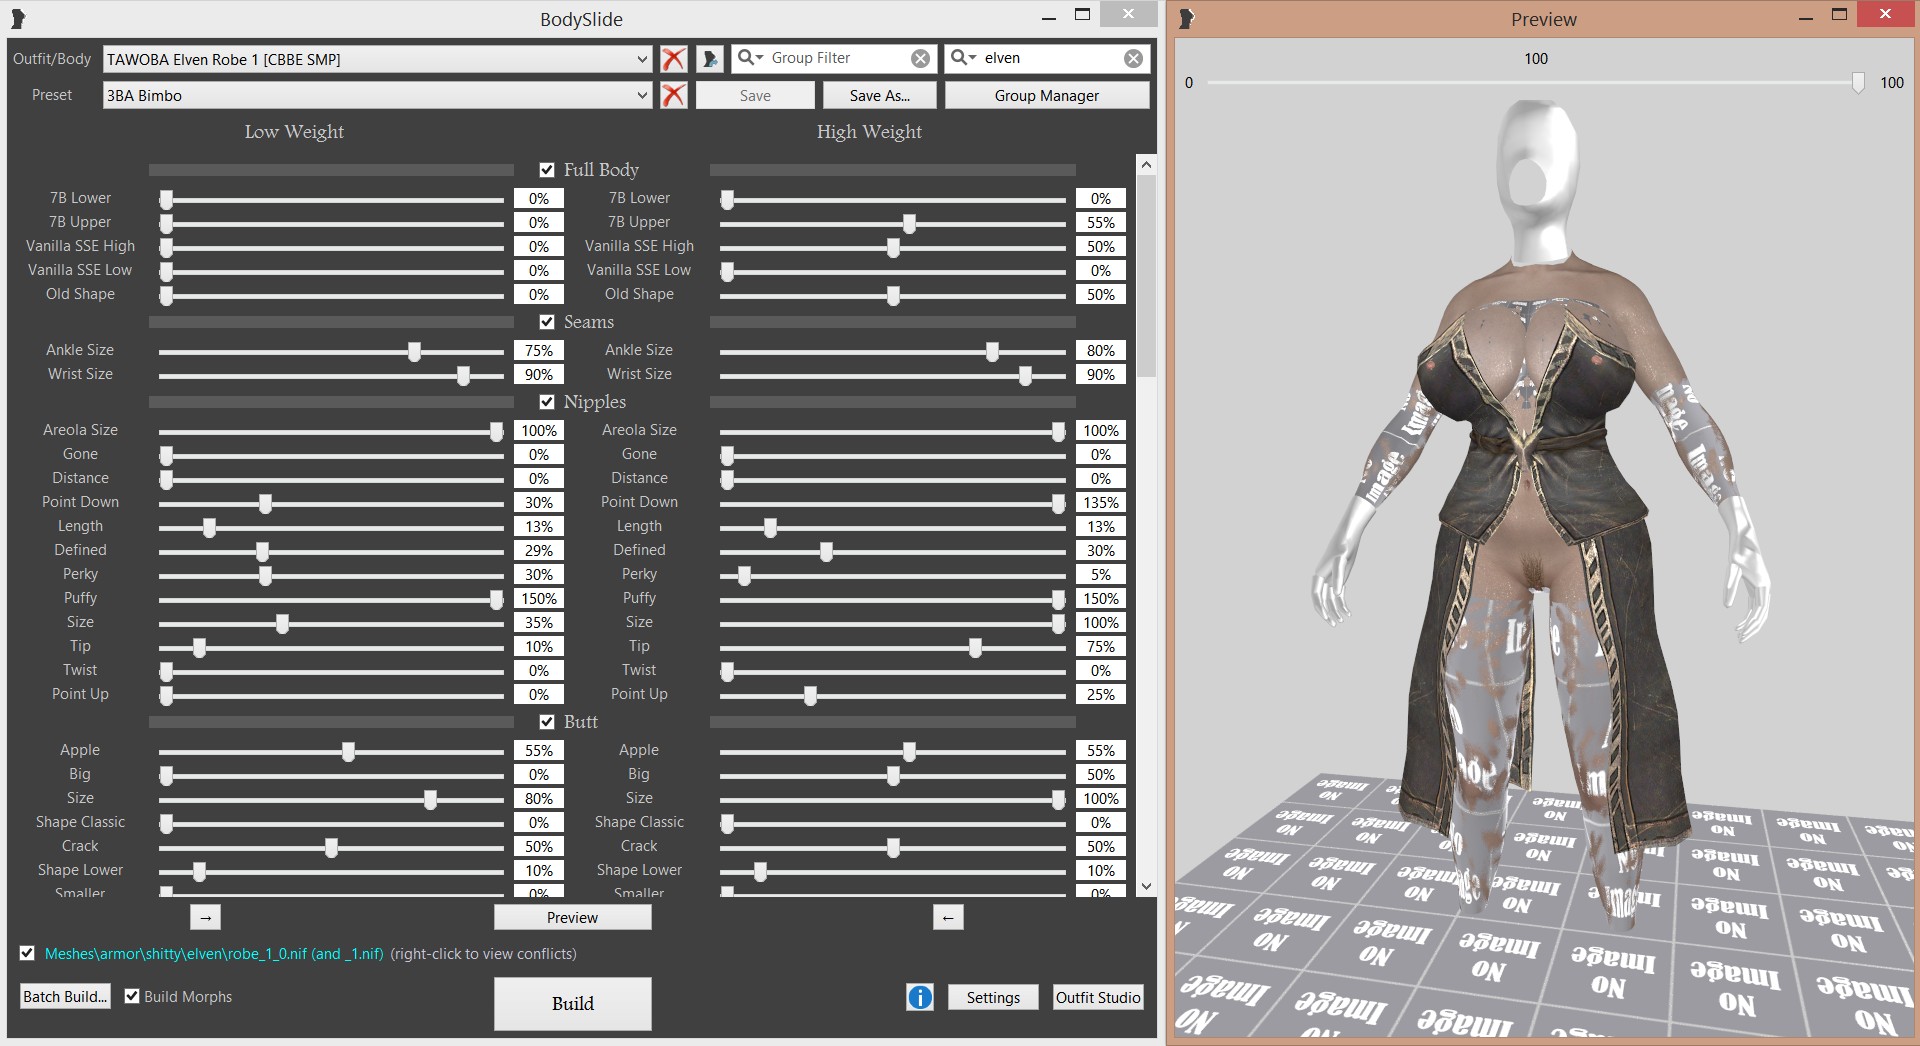The width and height of the screenshot is (1920, 1046).
Task: Click the large Build button
Action: click(573, 1003)
